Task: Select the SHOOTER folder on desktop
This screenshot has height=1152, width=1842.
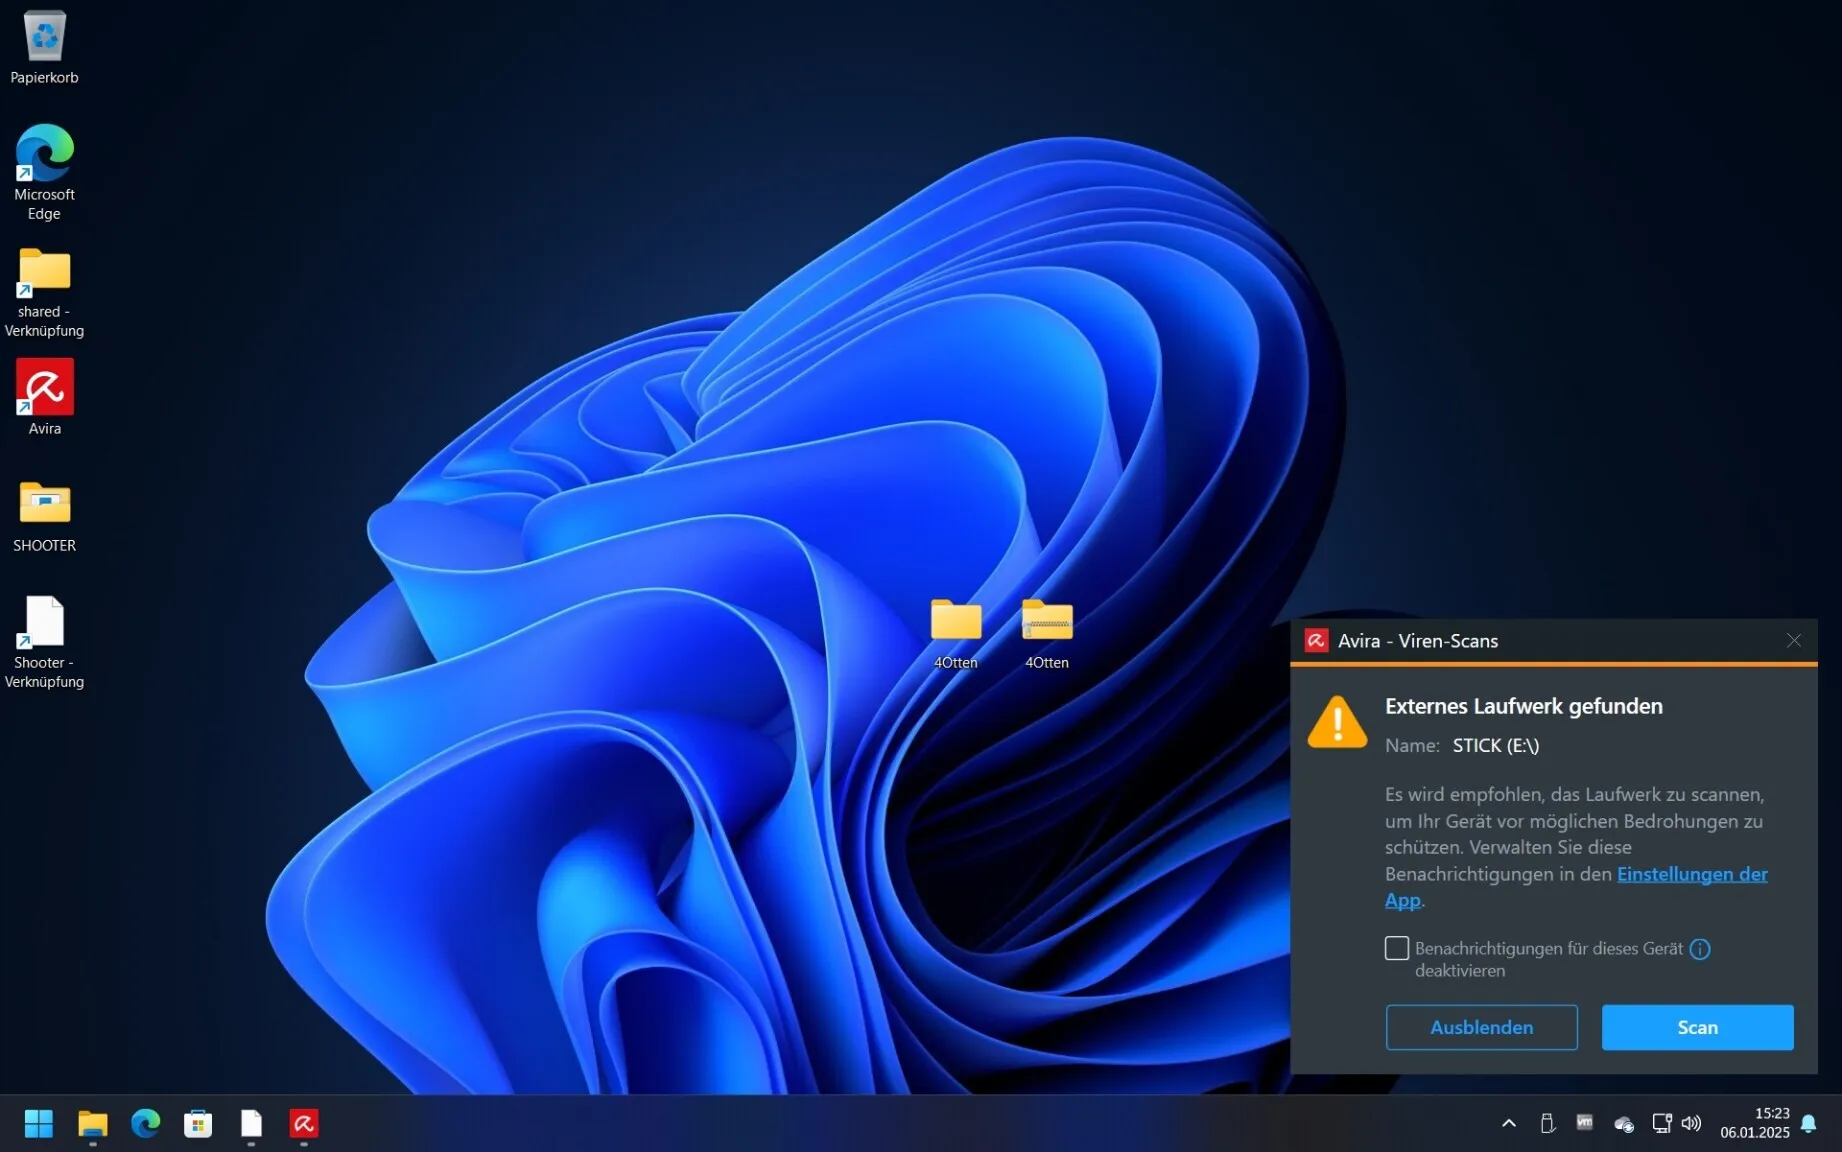Action: click(44, 504)
